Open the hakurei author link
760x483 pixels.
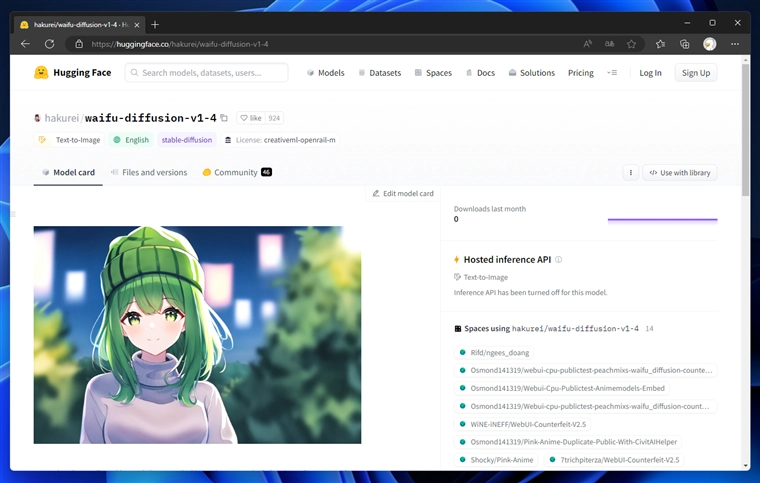[x=62, y=118]
